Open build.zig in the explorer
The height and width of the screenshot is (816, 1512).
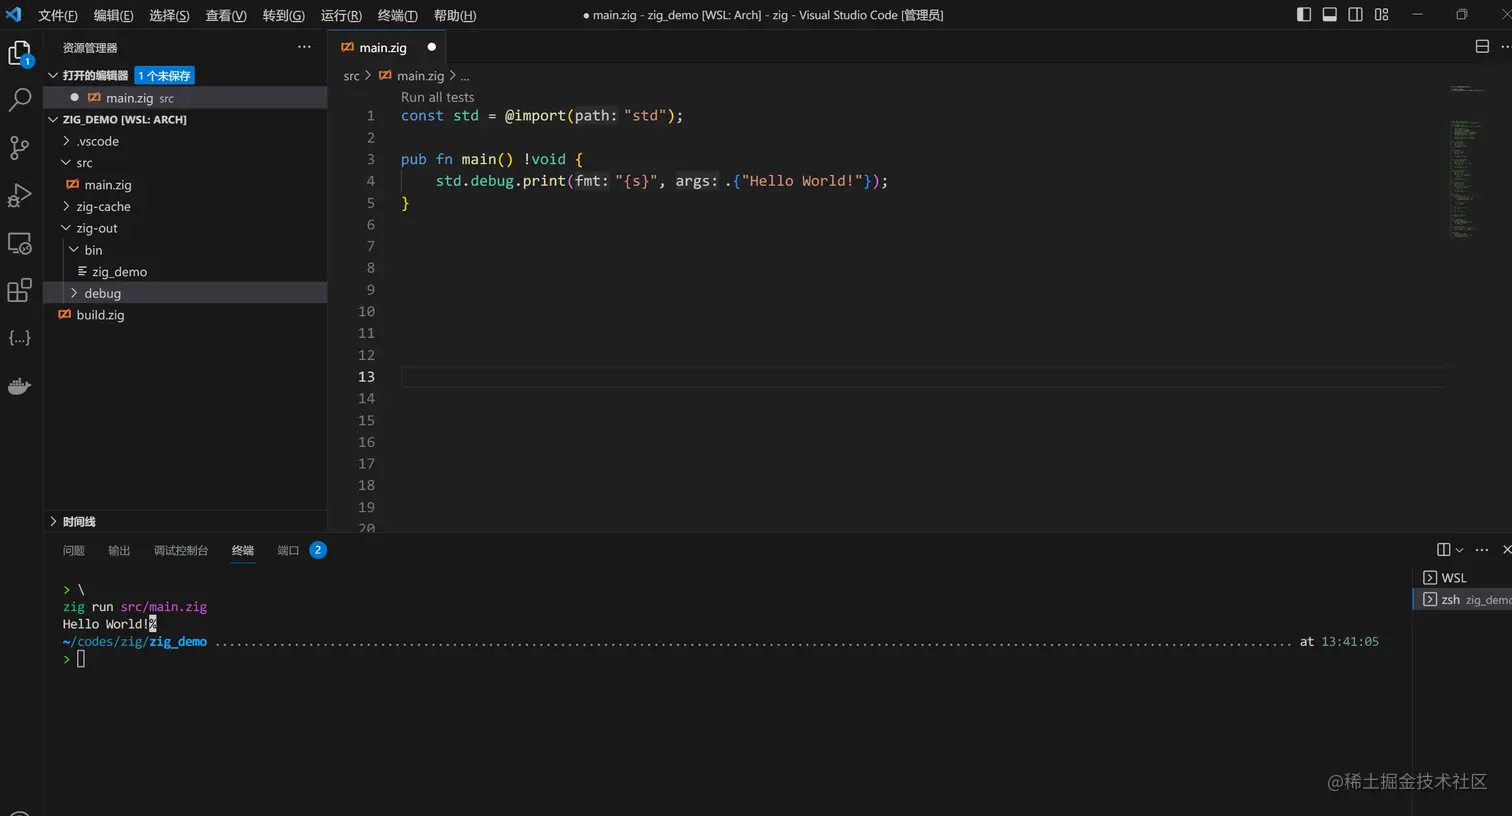[x=100, y=315]
